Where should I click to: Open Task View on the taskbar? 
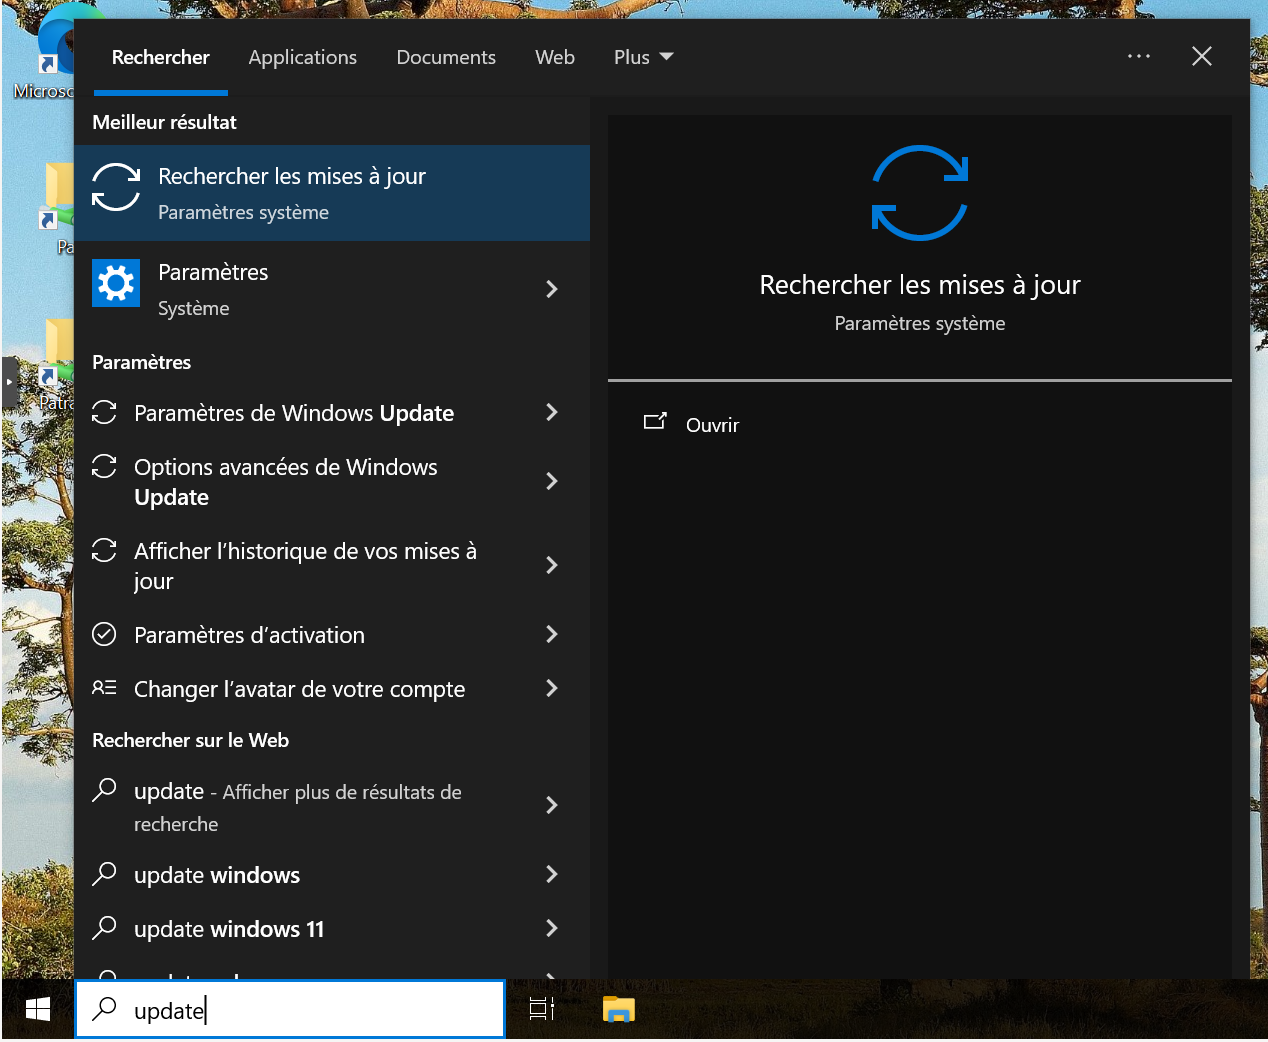coord(542,1010)
